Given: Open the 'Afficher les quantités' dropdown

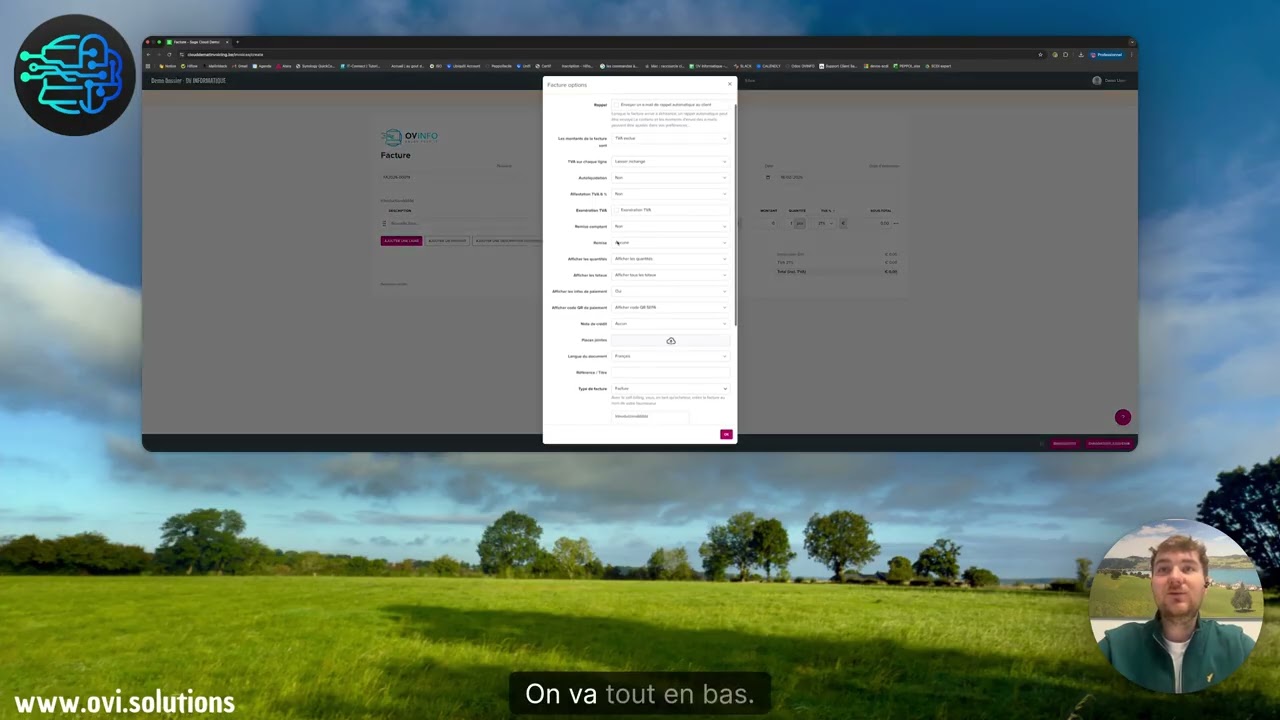Looking at the screenshot, I should [670, 259].
